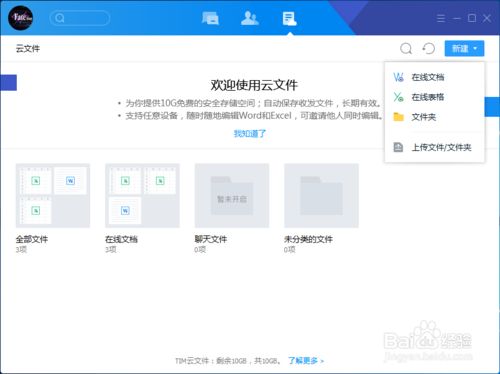This screenshot has height=374, width=500.
Task: Choose 上传文件/文件夹 menu entry
Action: pos(434,147)
